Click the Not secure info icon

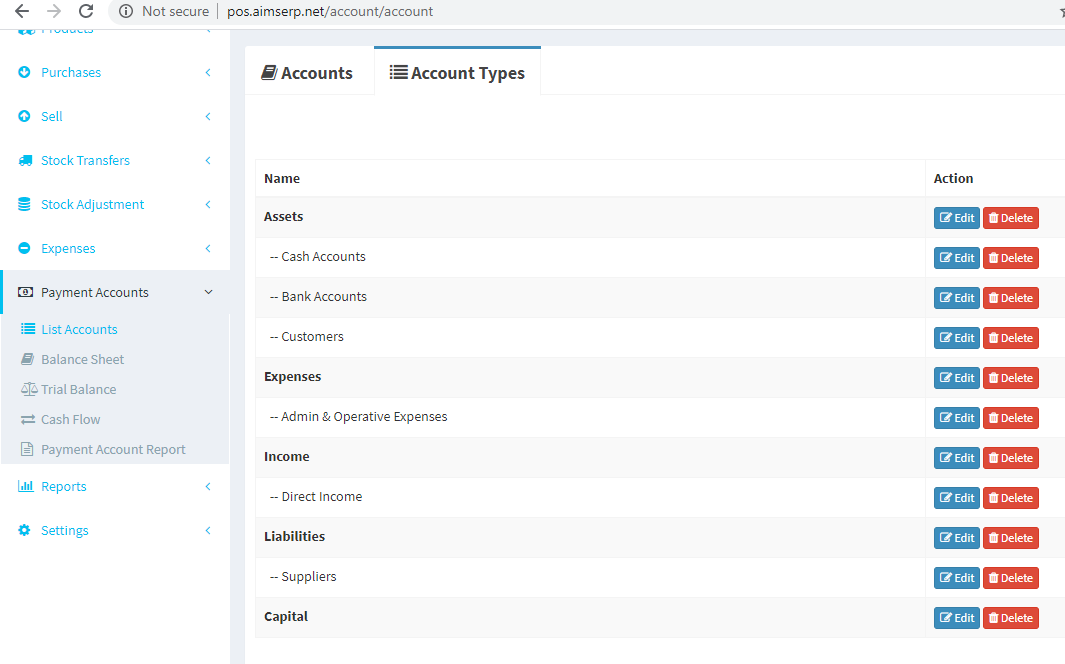[126, 11]
